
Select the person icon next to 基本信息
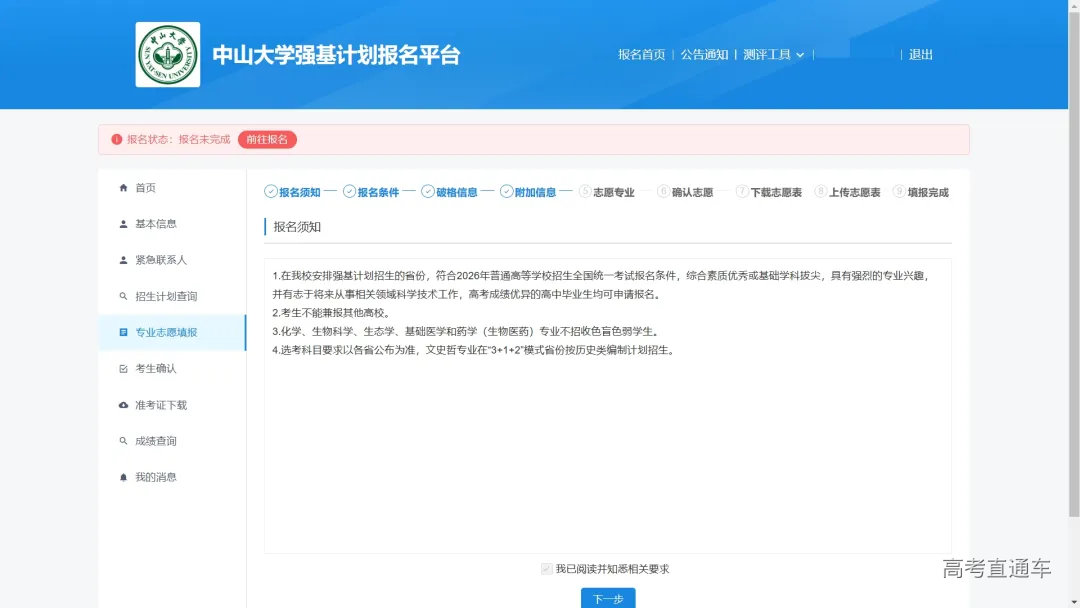point(124,223)
